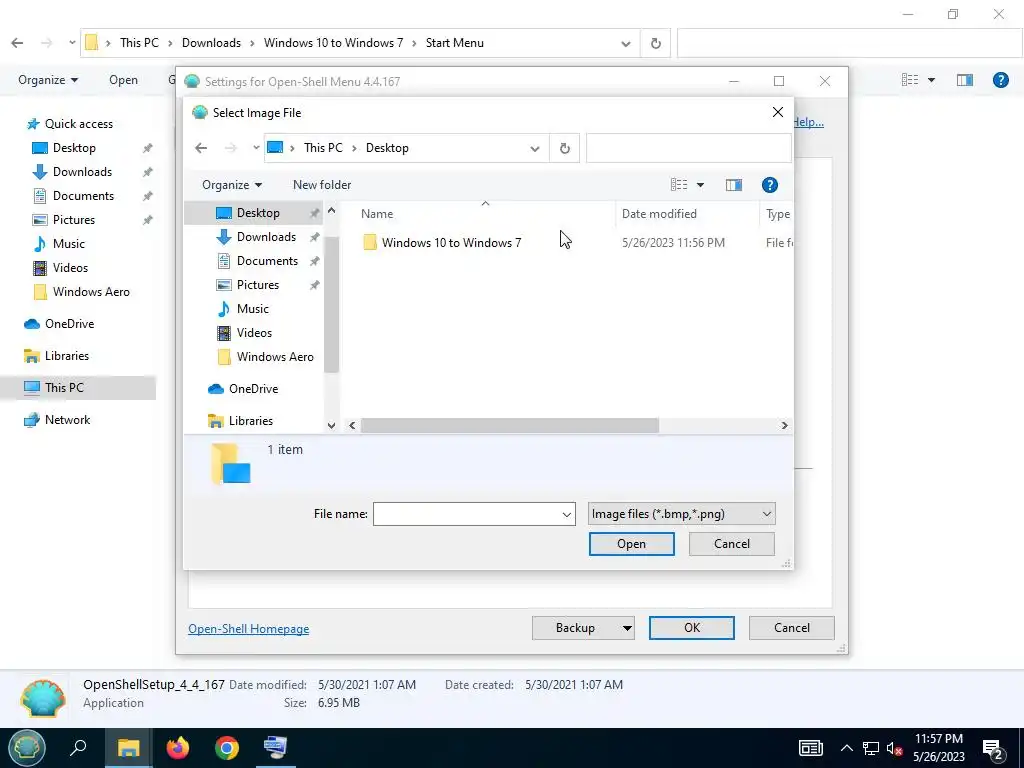The width and height of the screenshot is (1024, 768).
Task: Open the Image files type filter dropdown
Action: [681, 514]
